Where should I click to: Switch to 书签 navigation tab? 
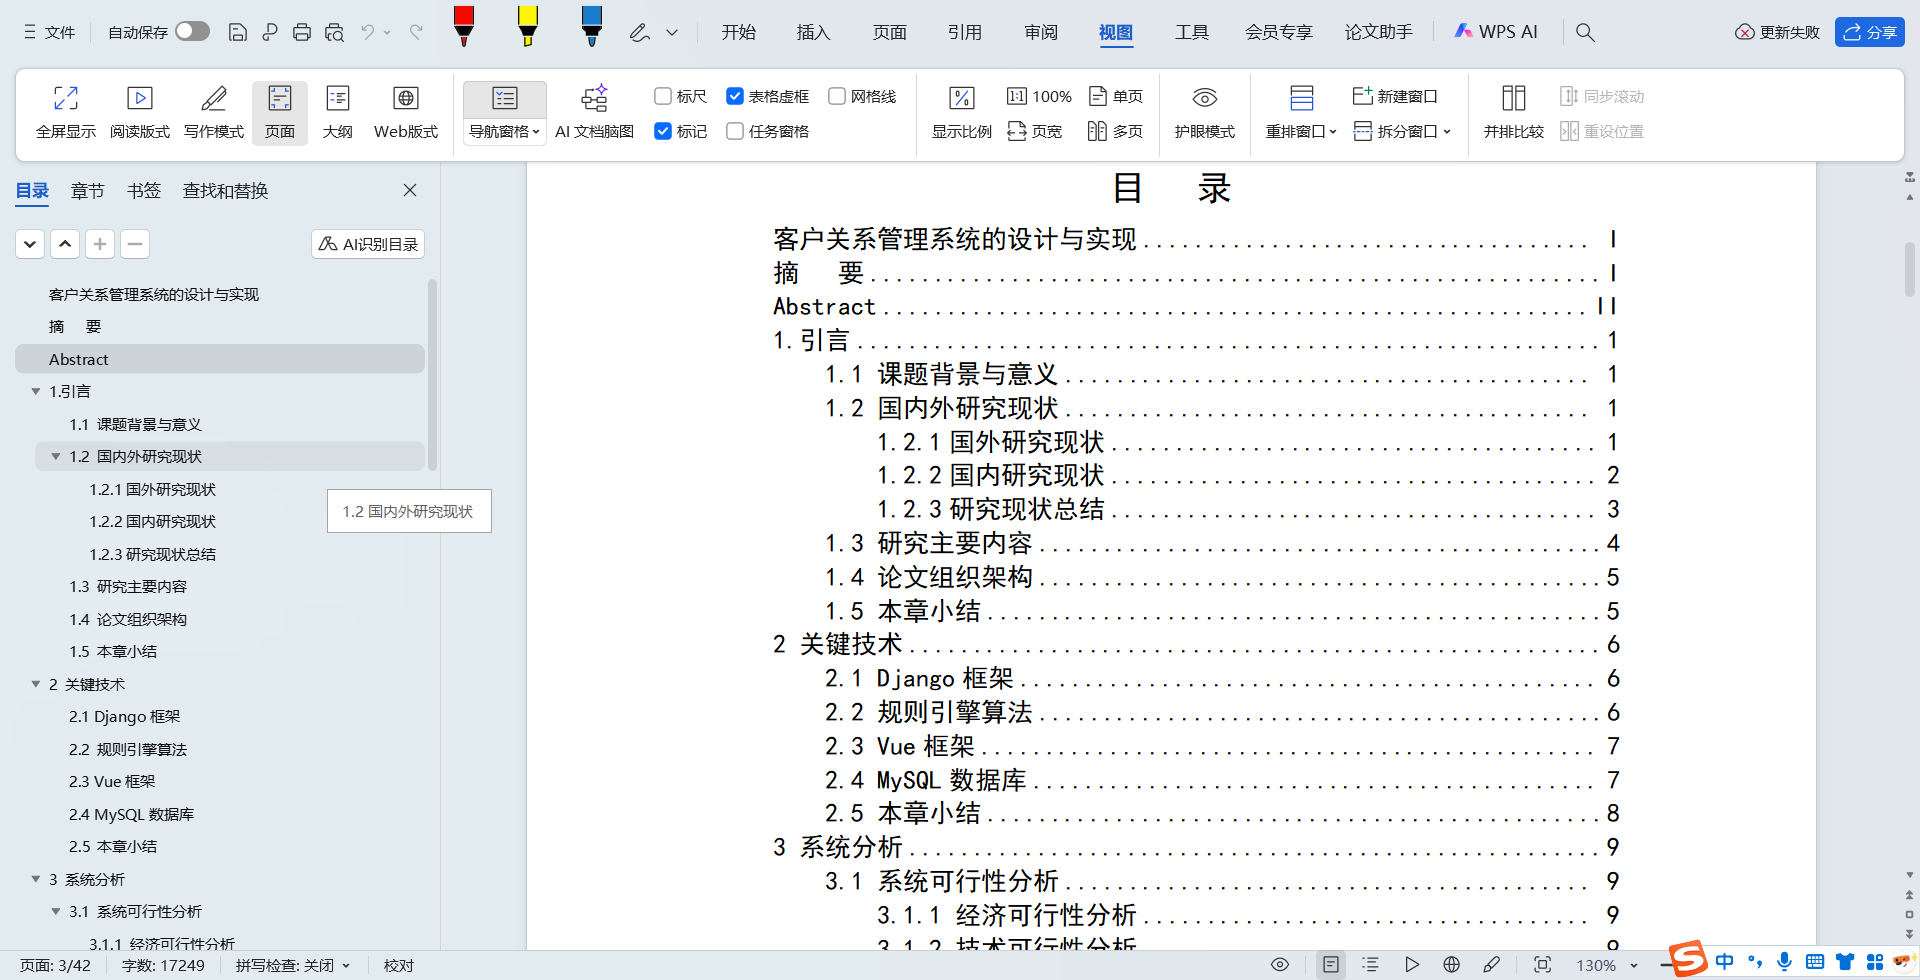(x=144, y=190)
